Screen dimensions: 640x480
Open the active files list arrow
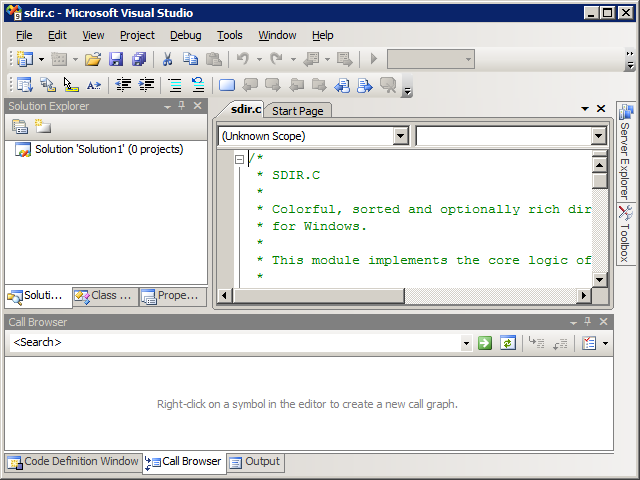[585, 109]
